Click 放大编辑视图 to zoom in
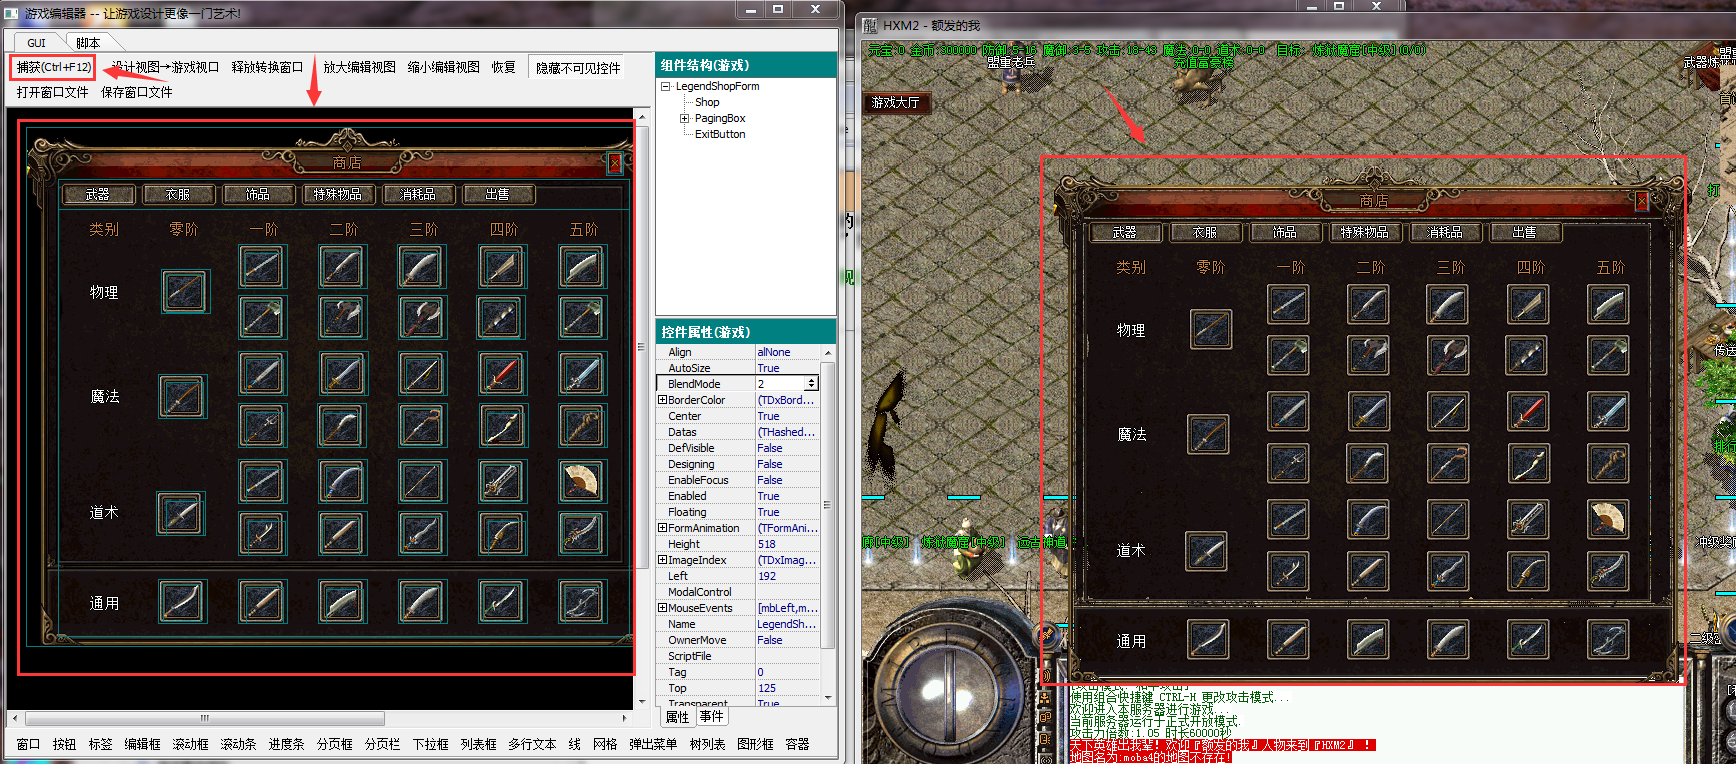The width and height of the screenshot is (1736, 764). [360, 67]
